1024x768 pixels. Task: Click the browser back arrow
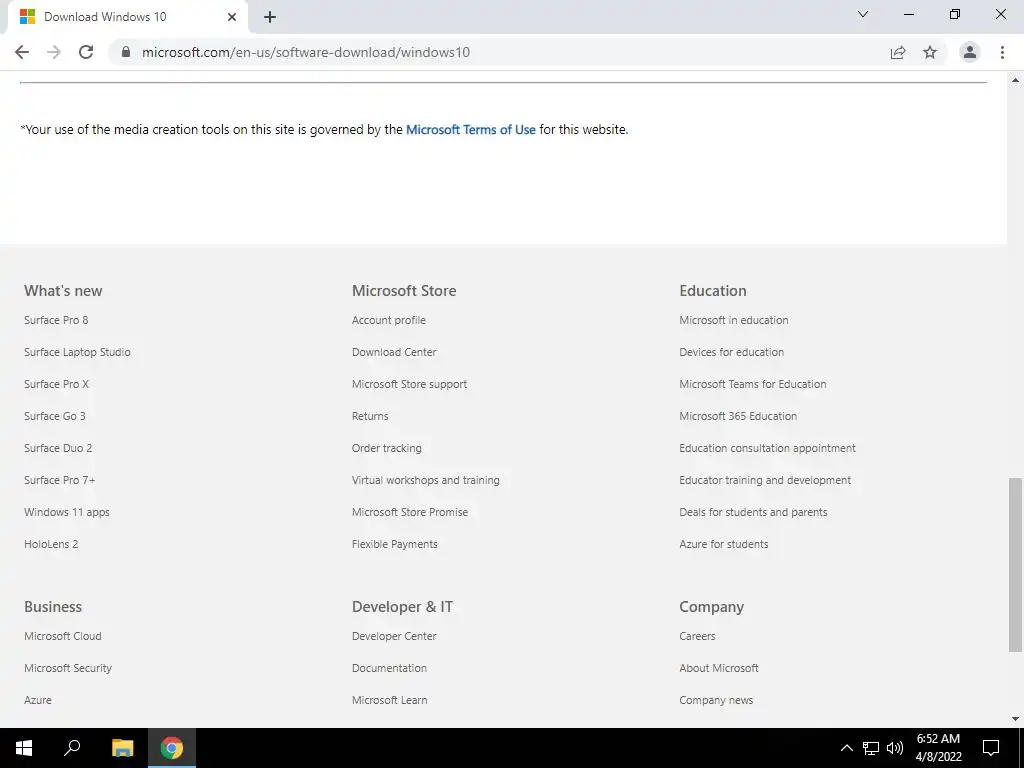[22, 52]
